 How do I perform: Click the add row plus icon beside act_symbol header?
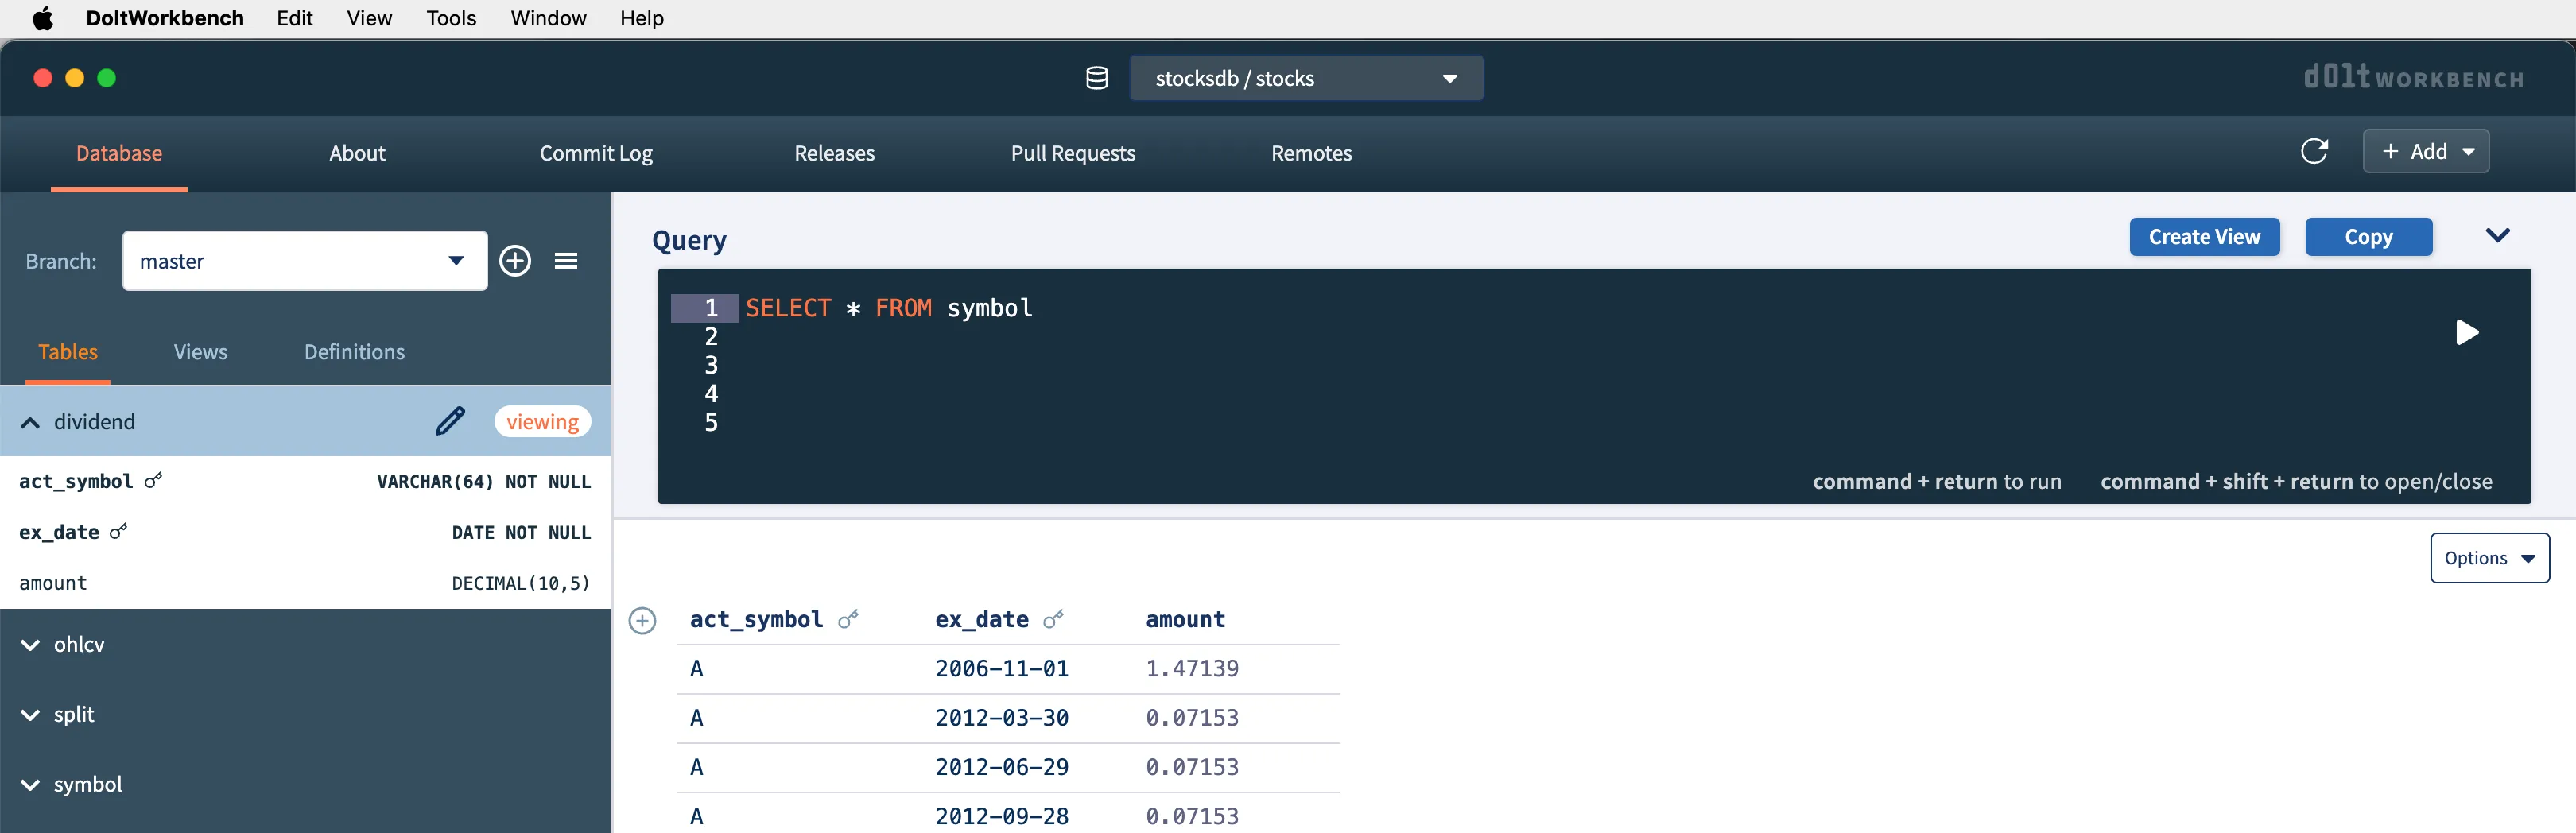point(642,620)
